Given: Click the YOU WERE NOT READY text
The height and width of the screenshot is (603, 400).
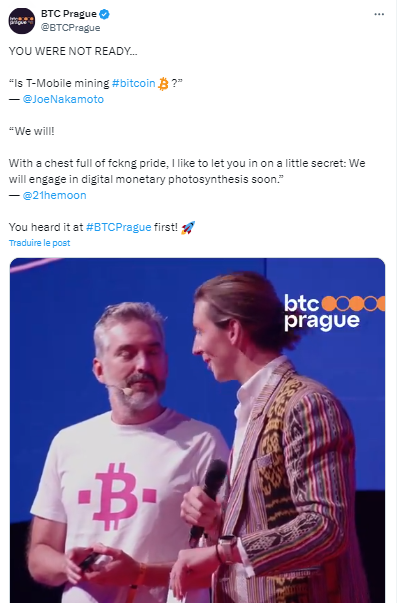Looking at the screenshot, I should click(73, 51).
